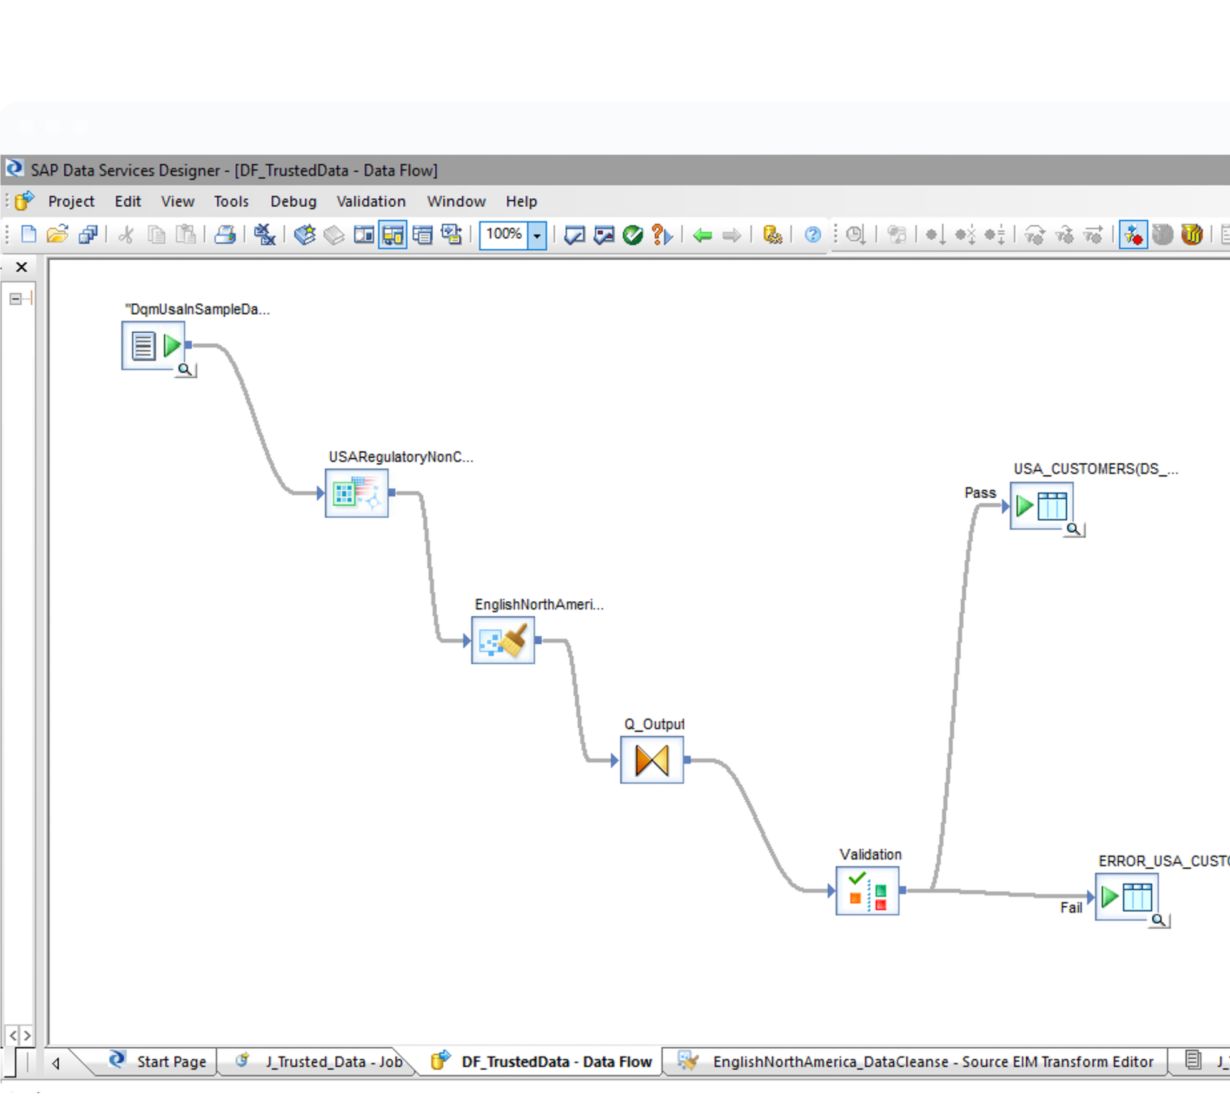View data with magnifier on DqmUsaInSampleData source
The image size is (1230, 1100).
click(185, 370)
